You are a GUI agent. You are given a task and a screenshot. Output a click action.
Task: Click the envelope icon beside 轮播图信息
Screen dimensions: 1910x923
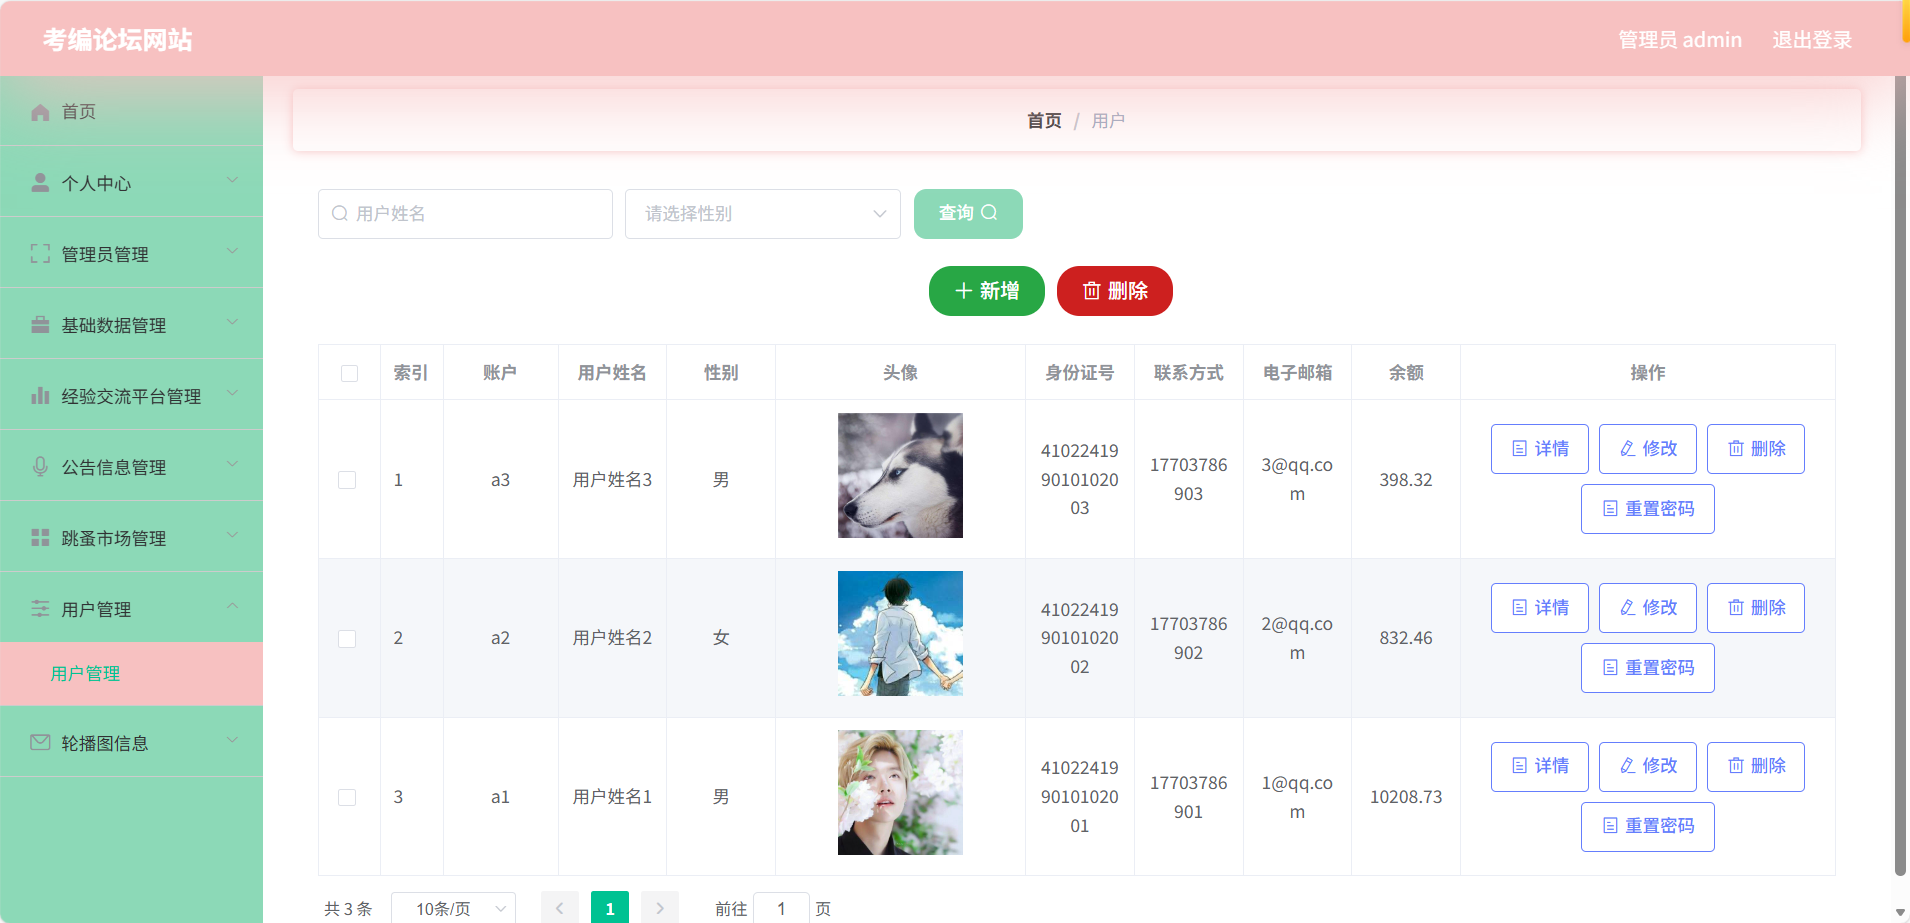tap(40, 743)
